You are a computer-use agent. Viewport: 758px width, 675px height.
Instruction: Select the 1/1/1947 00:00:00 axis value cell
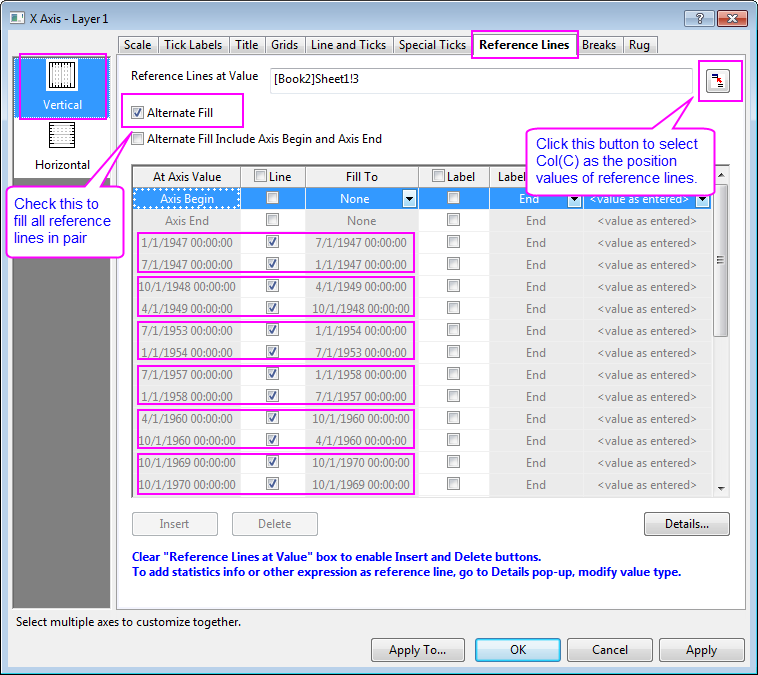tap(187, 243)
